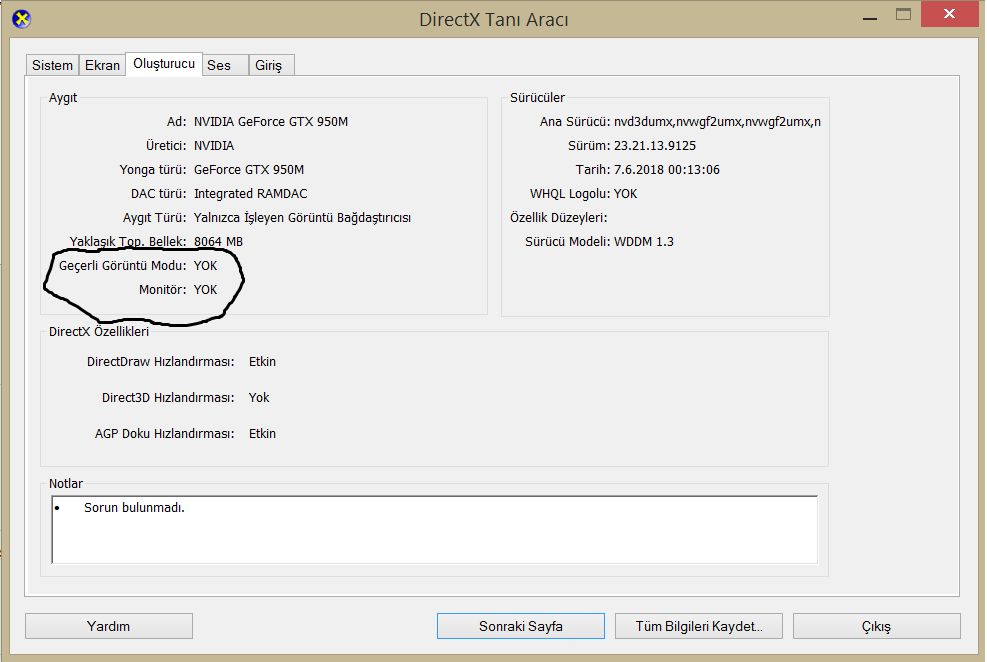Click the Sürücü Modeli value 'WDDM 1.3'

click(x=644, y=242)
